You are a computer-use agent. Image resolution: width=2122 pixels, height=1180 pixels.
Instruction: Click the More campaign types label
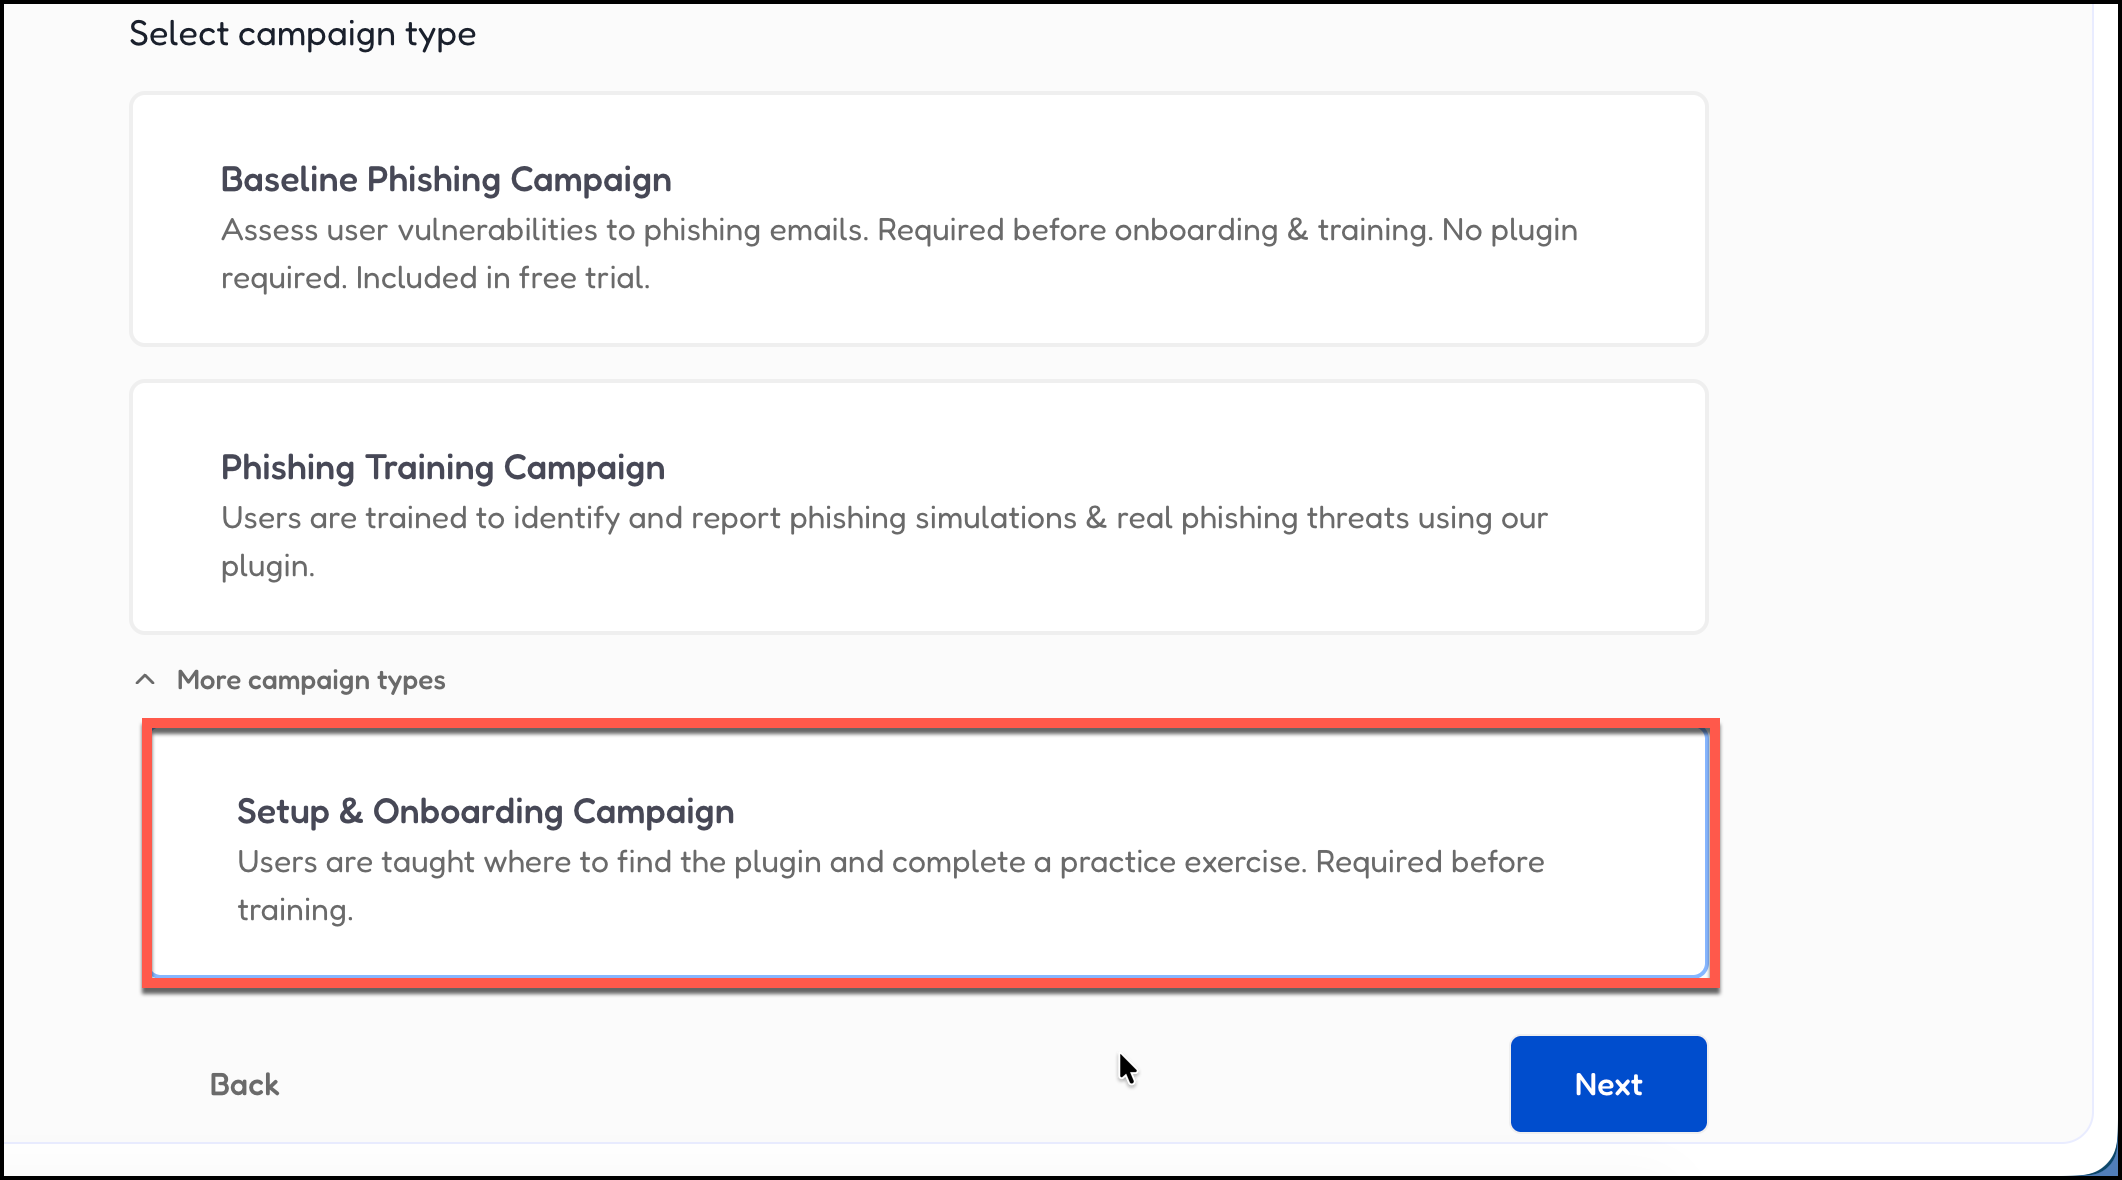311,681
